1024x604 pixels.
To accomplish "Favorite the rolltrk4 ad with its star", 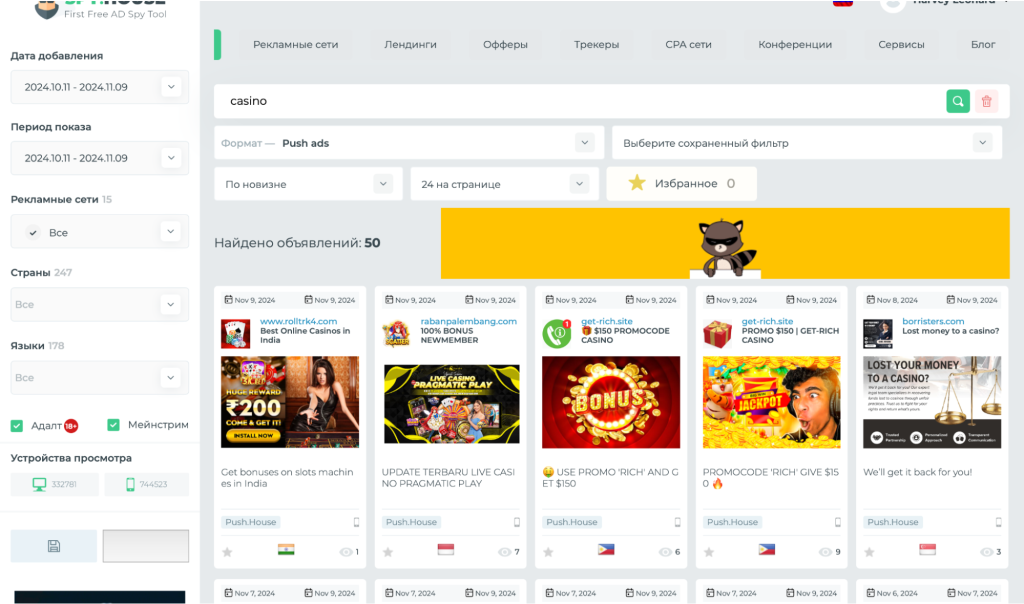I will [227, 552].
